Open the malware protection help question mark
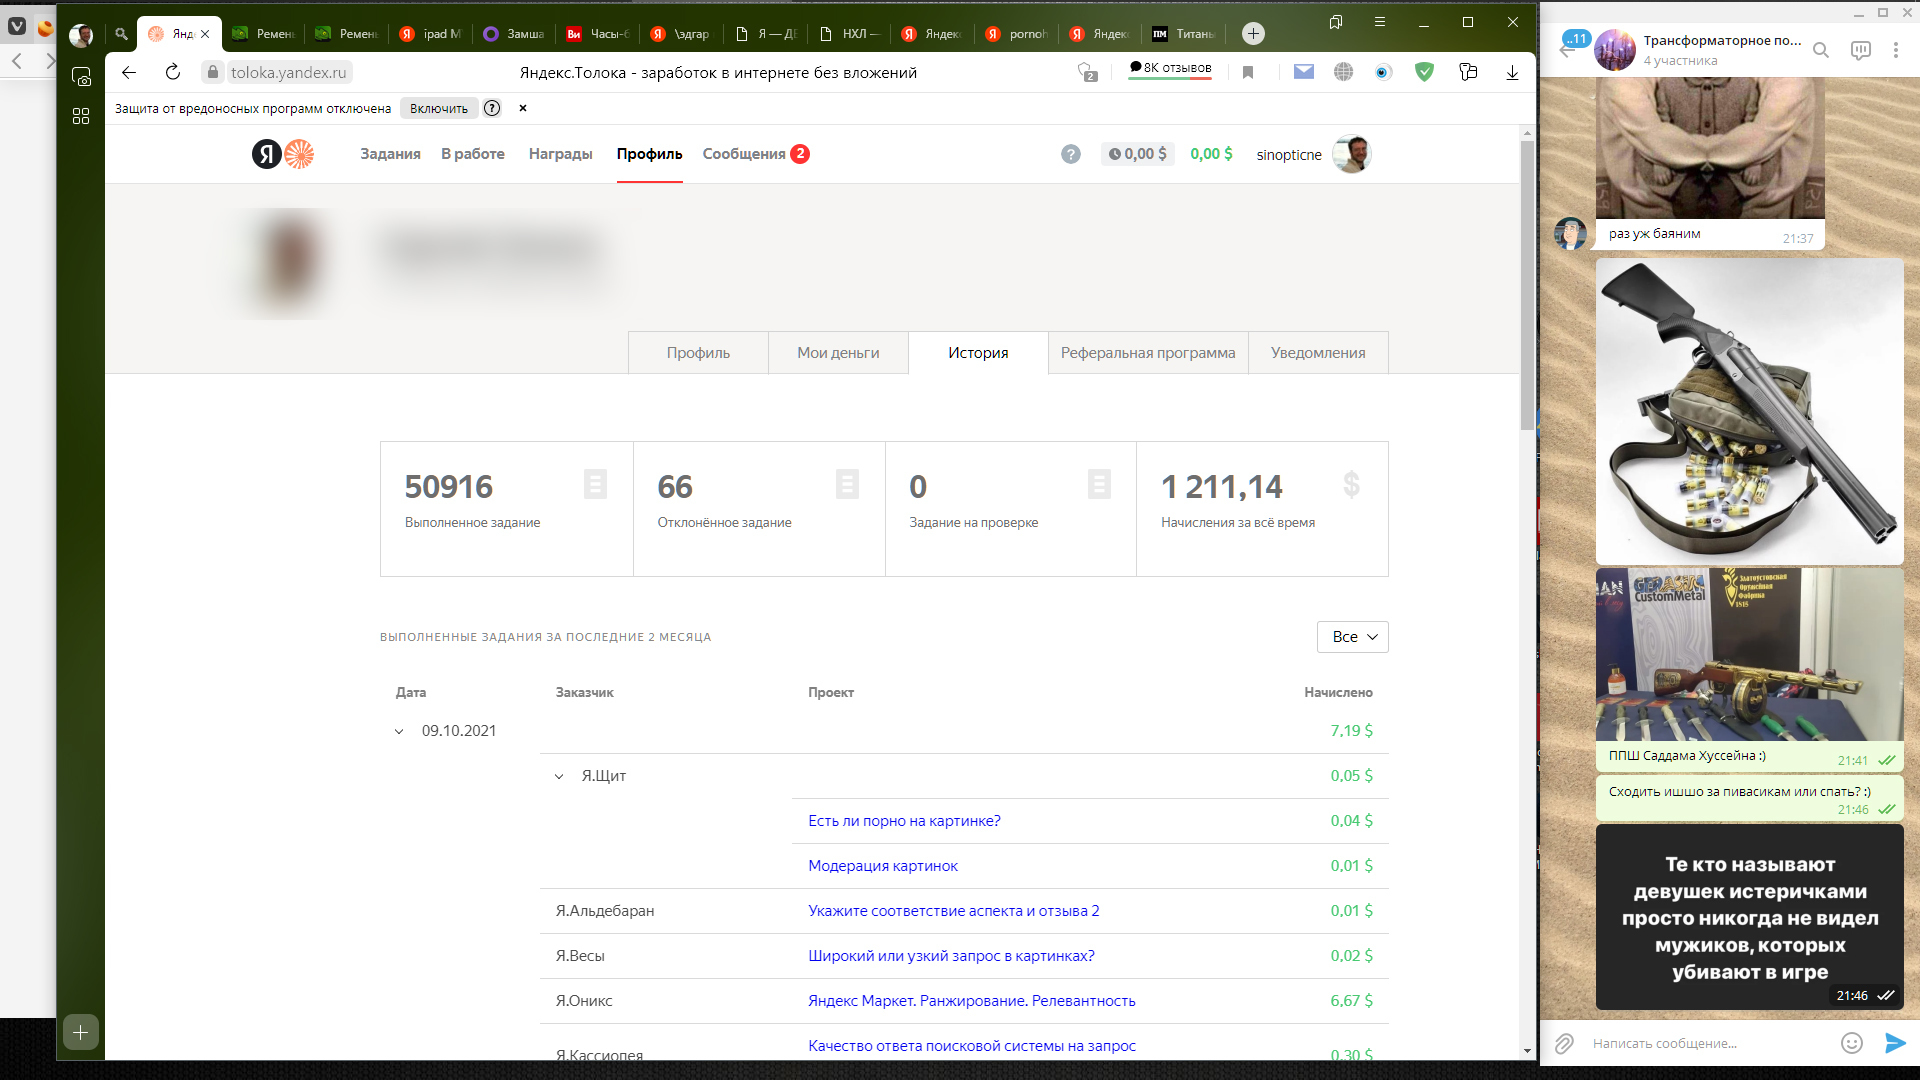1920x1080 pixels. [x=492, y=108]
